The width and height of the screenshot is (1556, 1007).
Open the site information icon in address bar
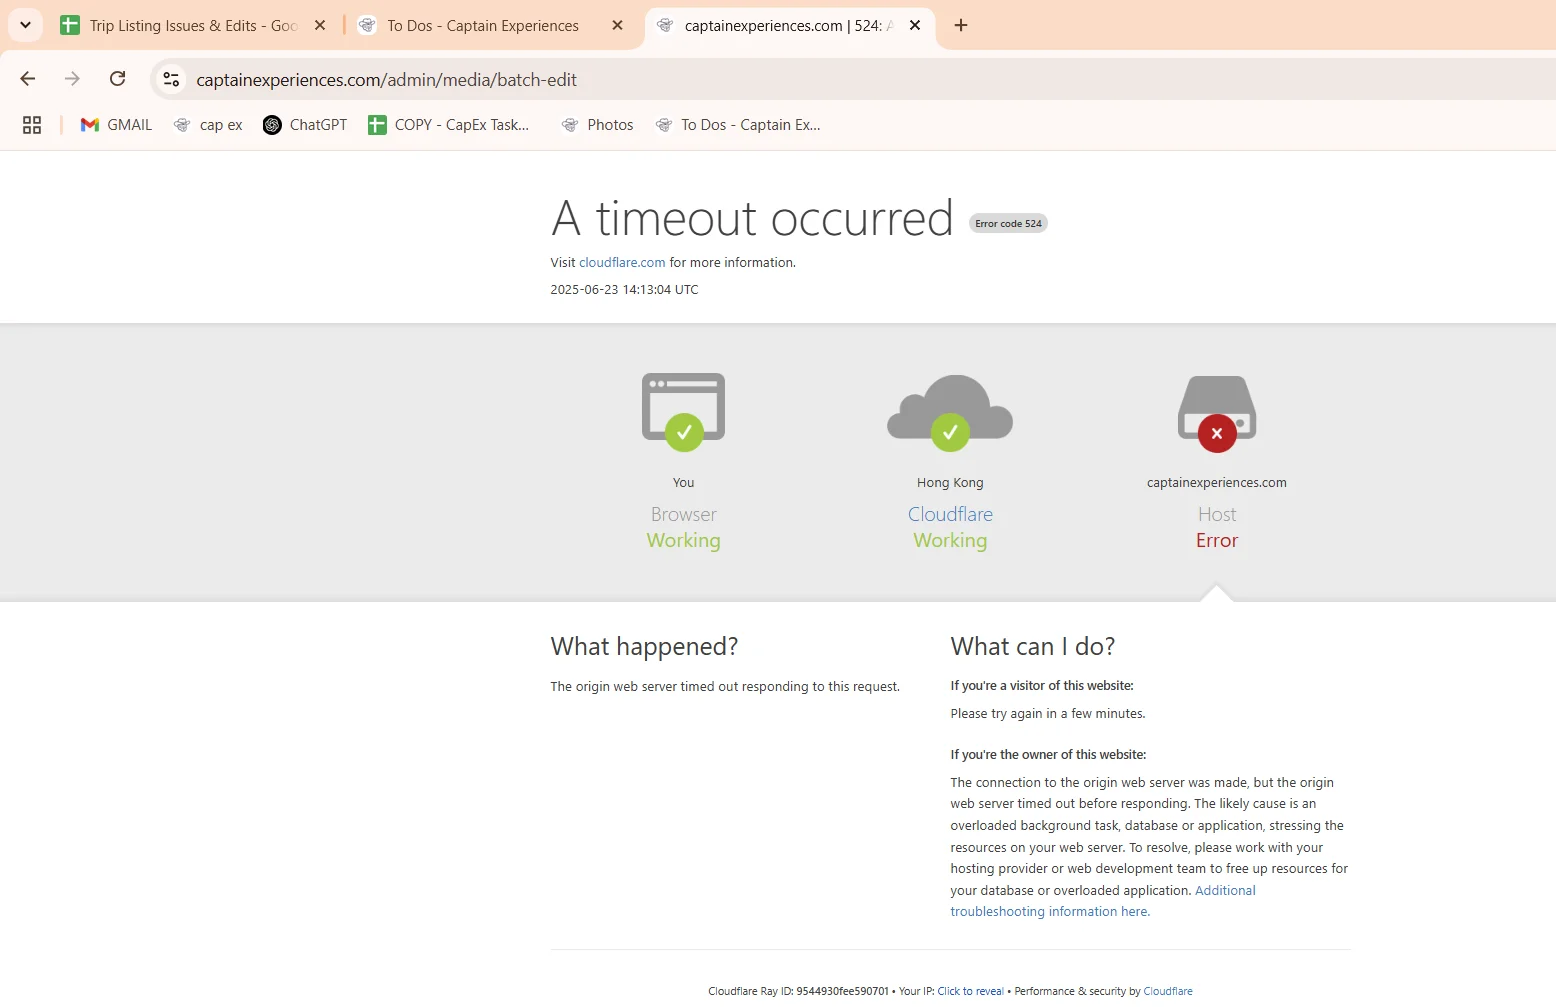(x=172, y=79)
